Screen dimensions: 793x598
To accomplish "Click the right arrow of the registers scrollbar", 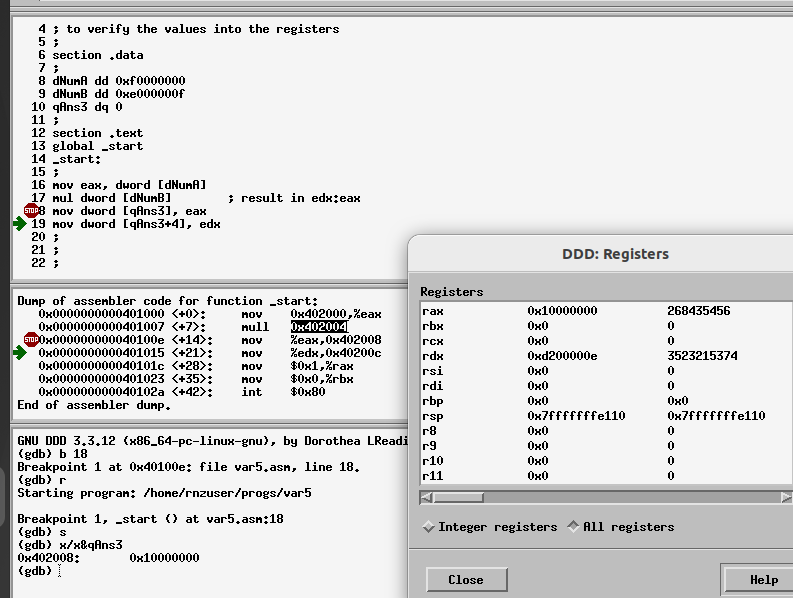I will [786, 497].
